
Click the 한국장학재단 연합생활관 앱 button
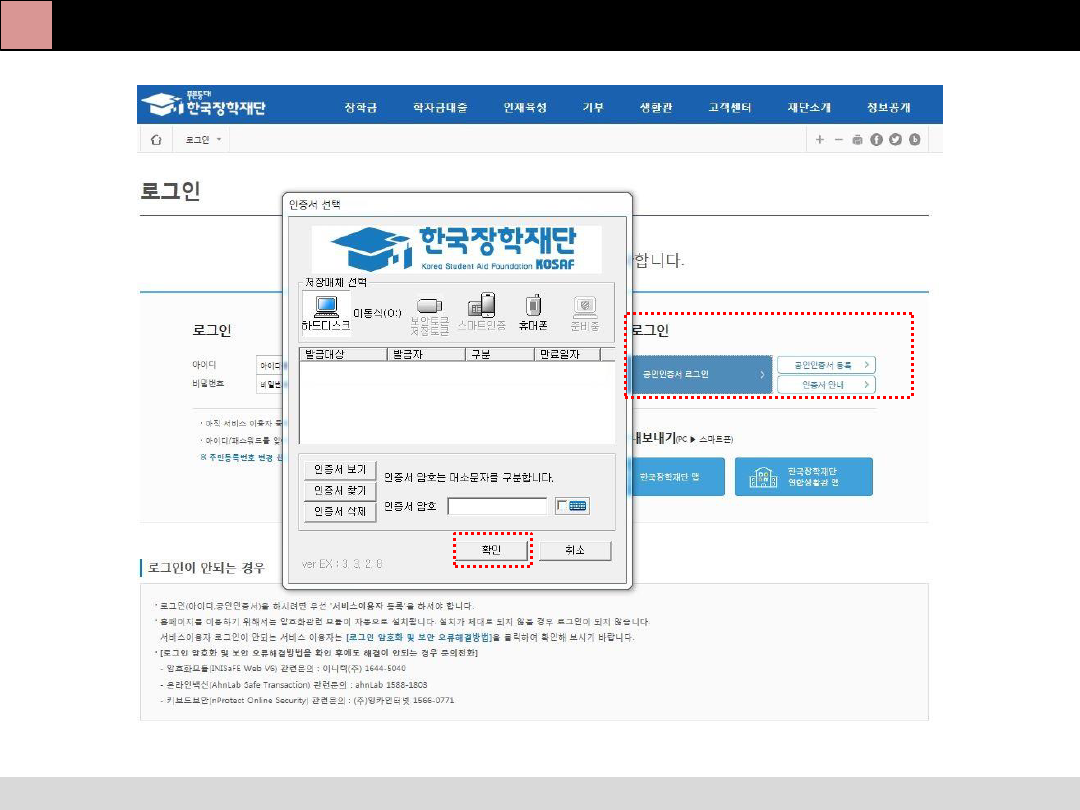(x=804, y=477)
